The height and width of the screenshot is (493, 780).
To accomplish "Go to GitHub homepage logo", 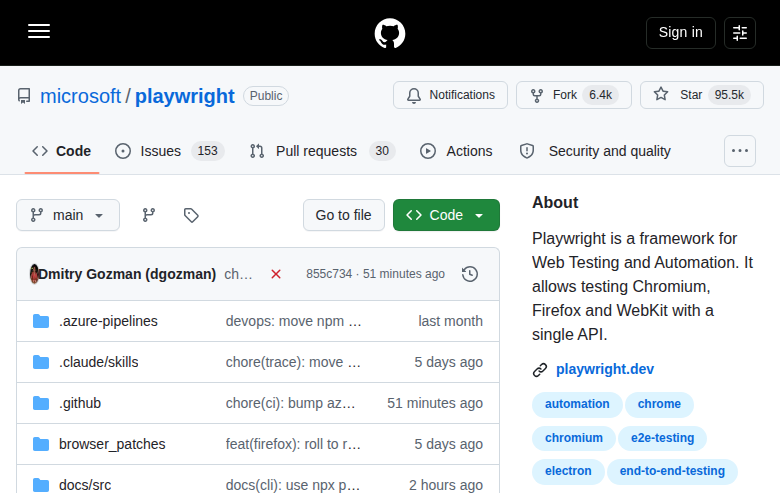I will coord(390,33).
